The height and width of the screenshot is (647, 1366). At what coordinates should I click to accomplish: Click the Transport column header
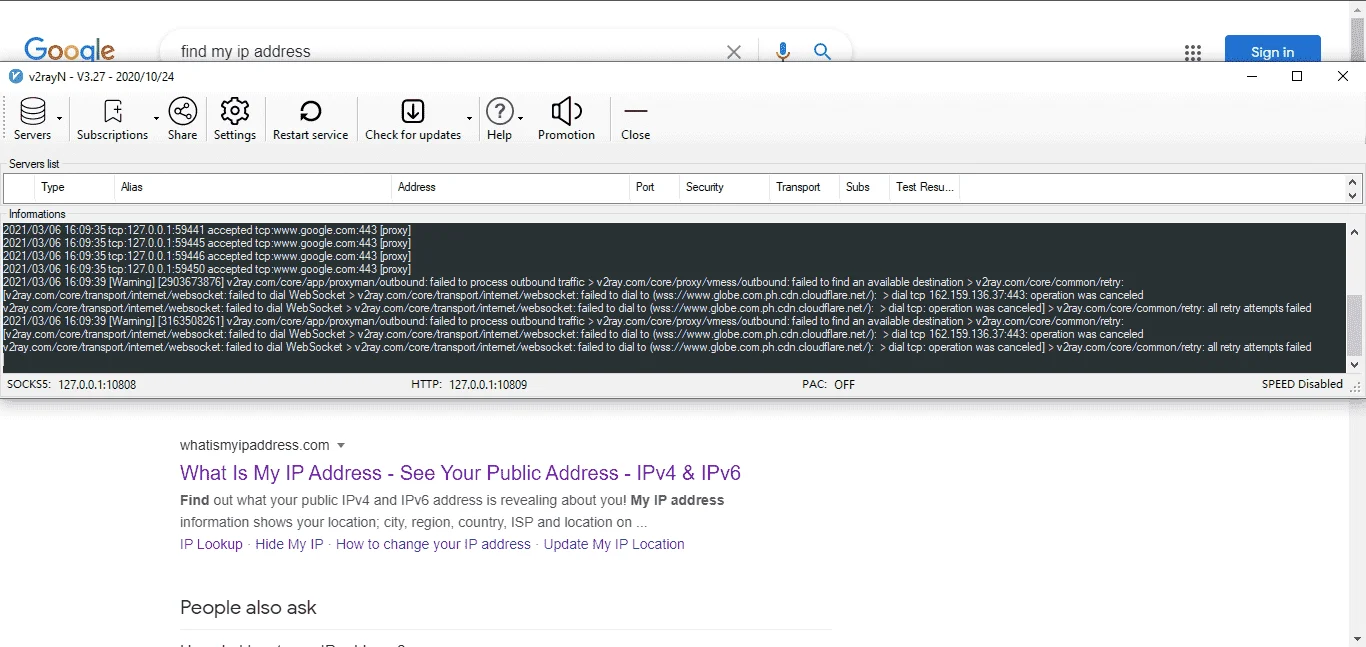coord(804,187)
